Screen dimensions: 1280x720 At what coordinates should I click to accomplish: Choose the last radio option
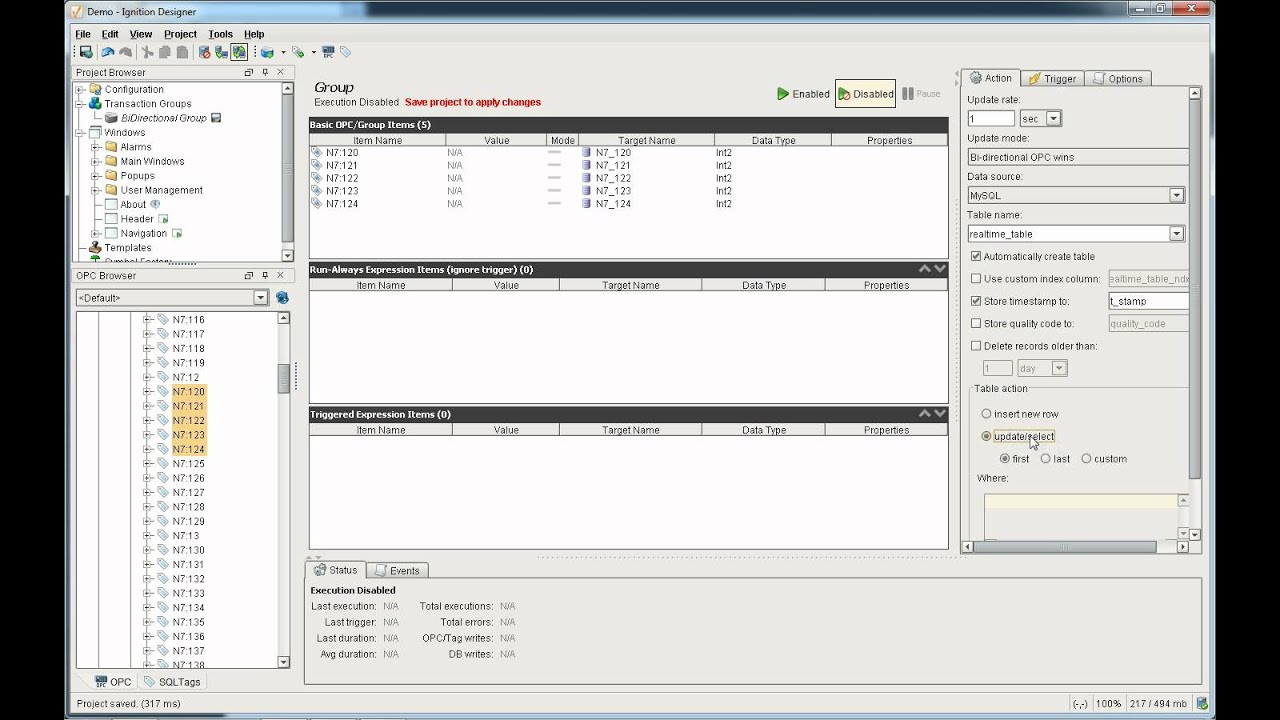(x=1045, y=459)
